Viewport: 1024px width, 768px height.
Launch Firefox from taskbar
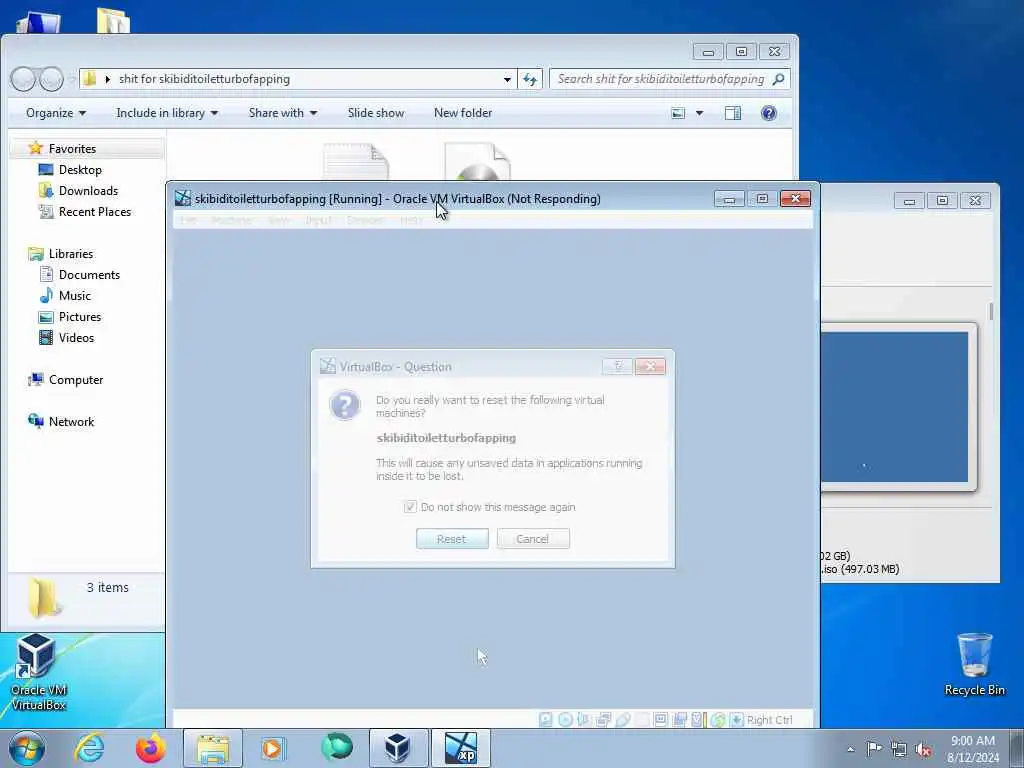pyautogui.click(x=150, y=748)
